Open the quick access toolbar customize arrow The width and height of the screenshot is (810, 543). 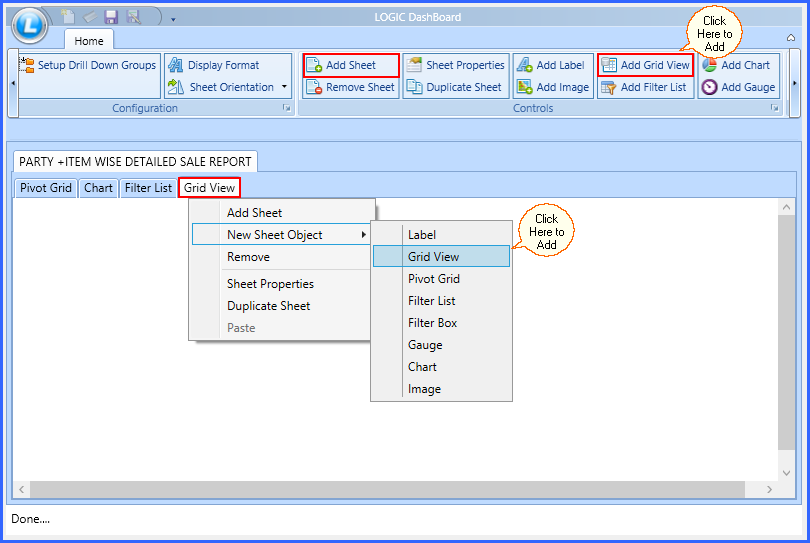tap(173, 20)
